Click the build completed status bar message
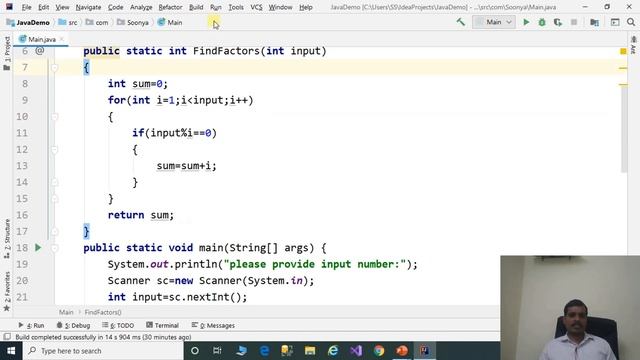This screenshot has height=360, width=640. click(x=103, y=337)
